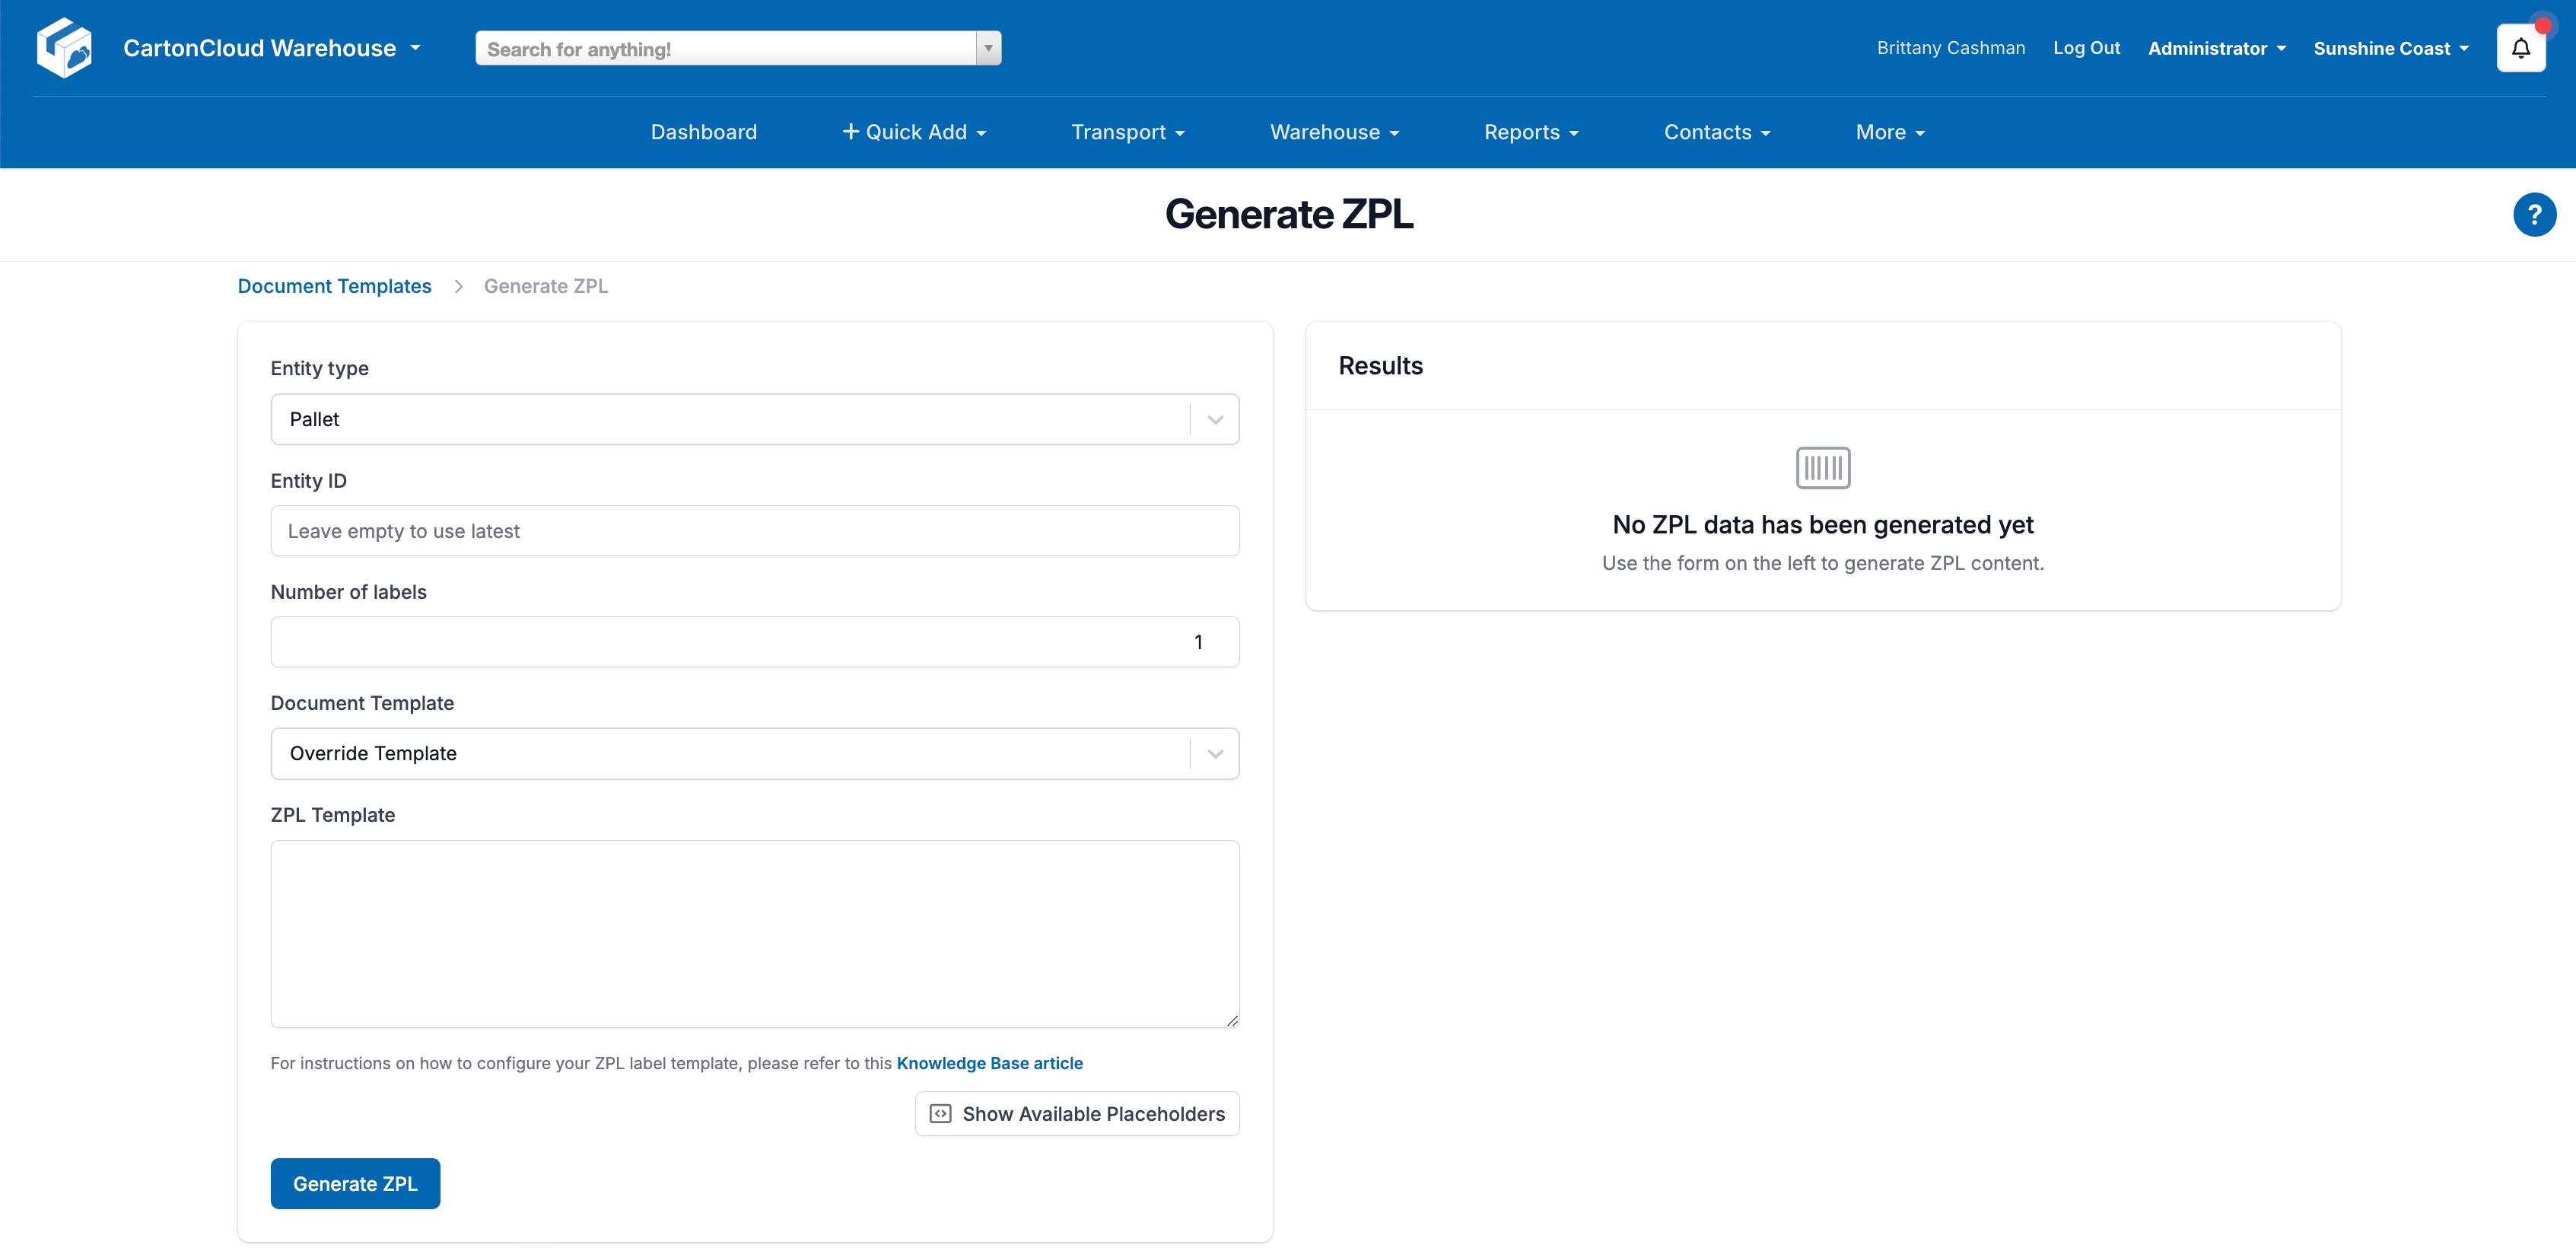Viewport: 2576px width, 1251px height.
Task: Navigate to Document Templates breadcrumb
Action: [x=334, y=286]
